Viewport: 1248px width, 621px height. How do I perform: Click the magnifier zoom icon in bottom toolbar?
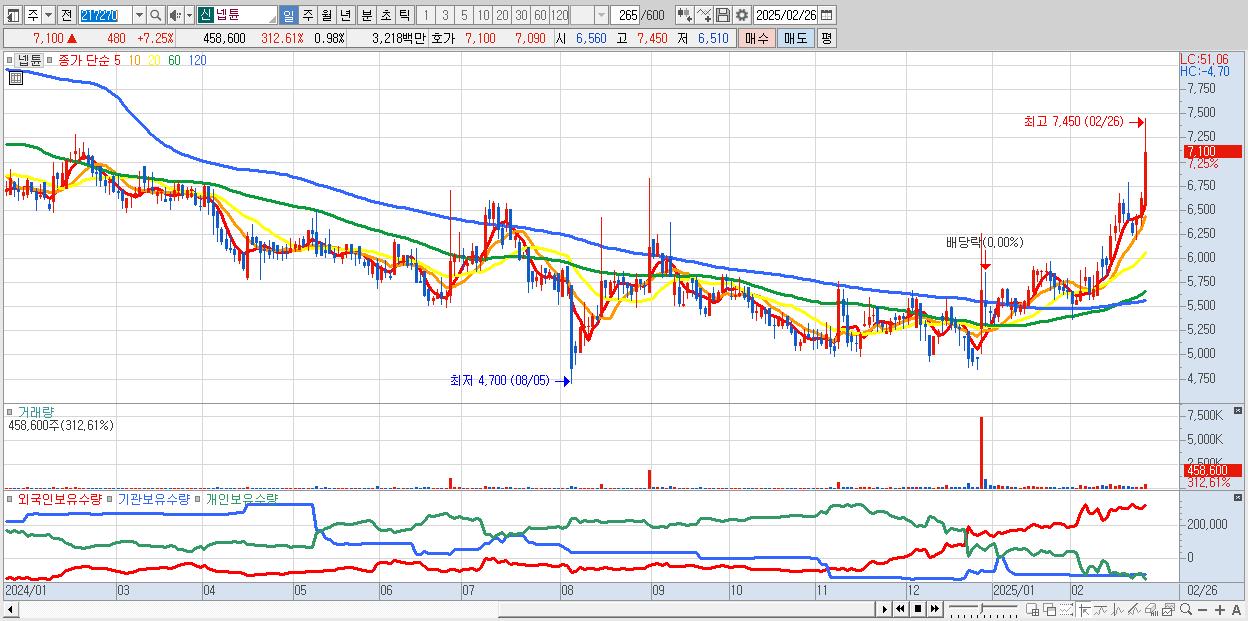(x=1185, y=609)
